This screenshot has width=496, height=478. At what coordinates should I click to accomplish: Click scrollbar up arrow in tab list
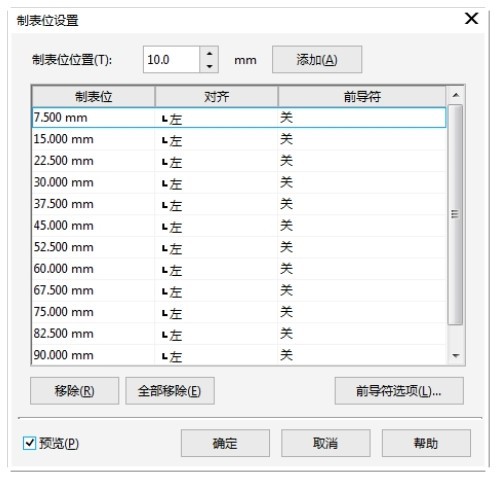pyautogui.click(x=455, y=96)
